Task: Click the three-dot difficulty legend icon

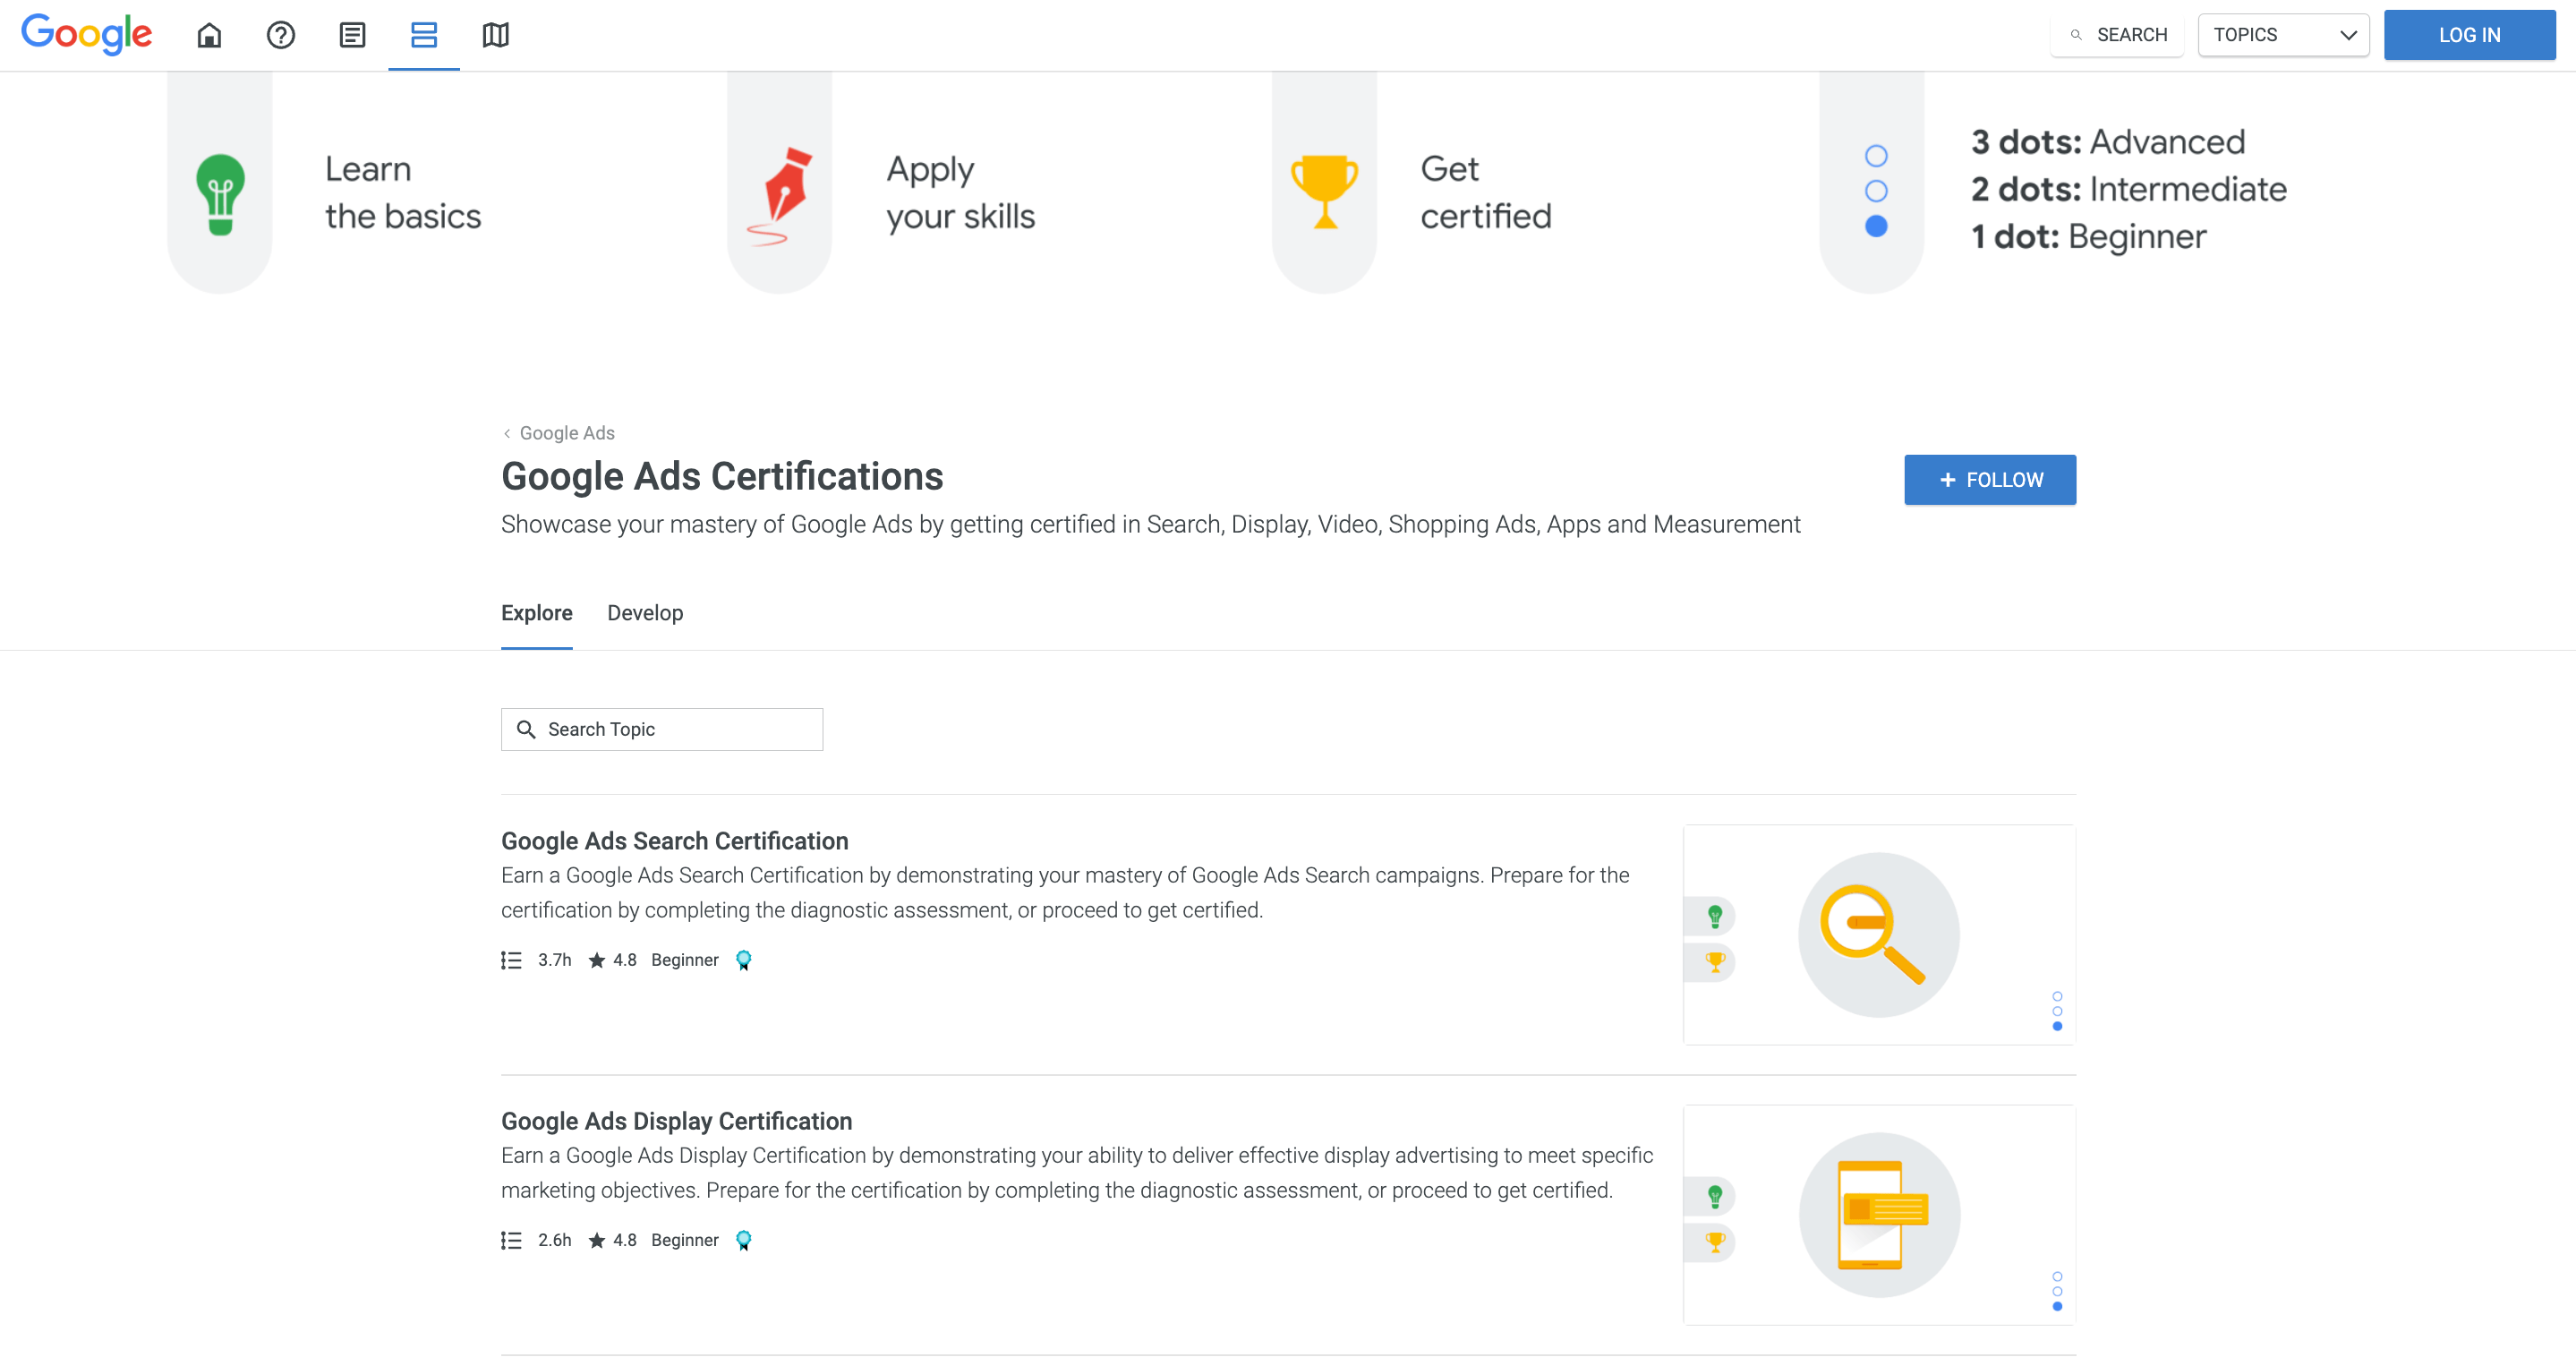Action: pyautogui.click(x=1876, y=191)
